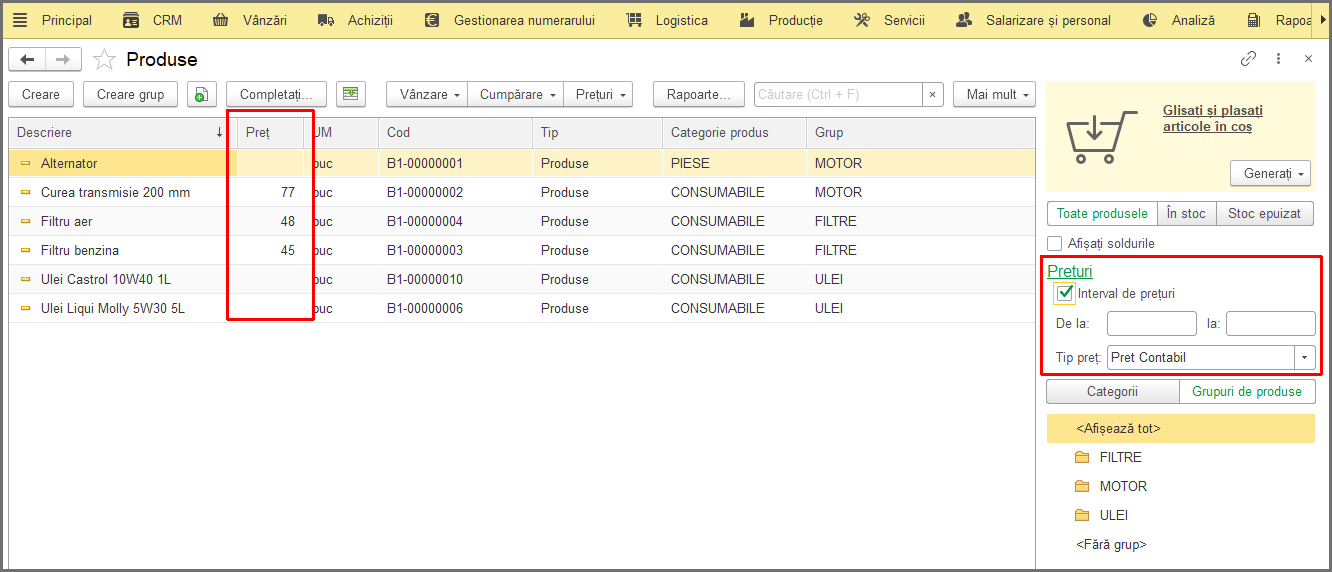
Task: Open the three-dot options menu
Action: [1278, 59]
